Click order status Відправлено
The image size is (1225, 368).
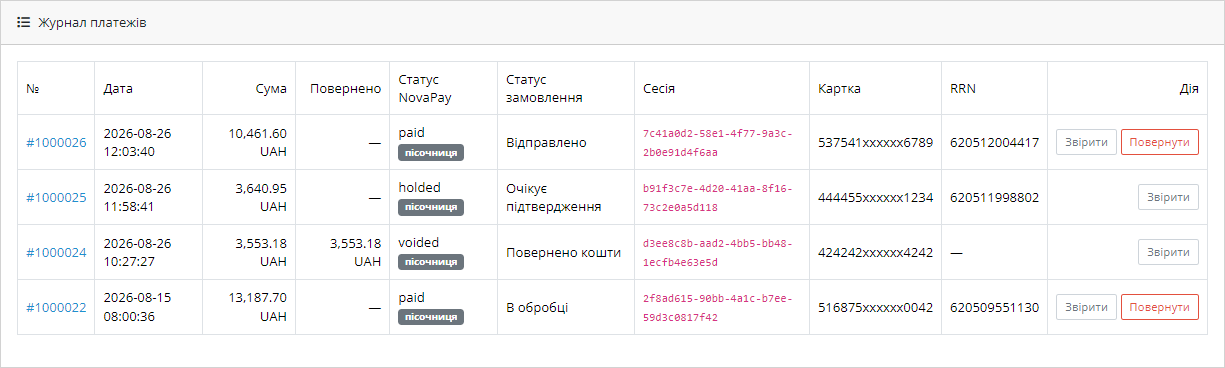pyautogui.click(x=547, y=143)
